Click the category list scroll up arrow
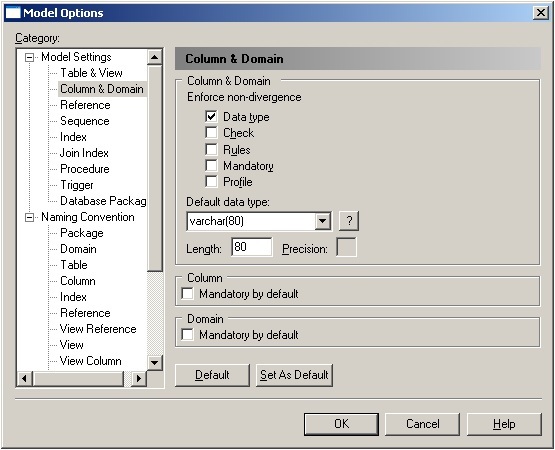 (x=155, y=57)
